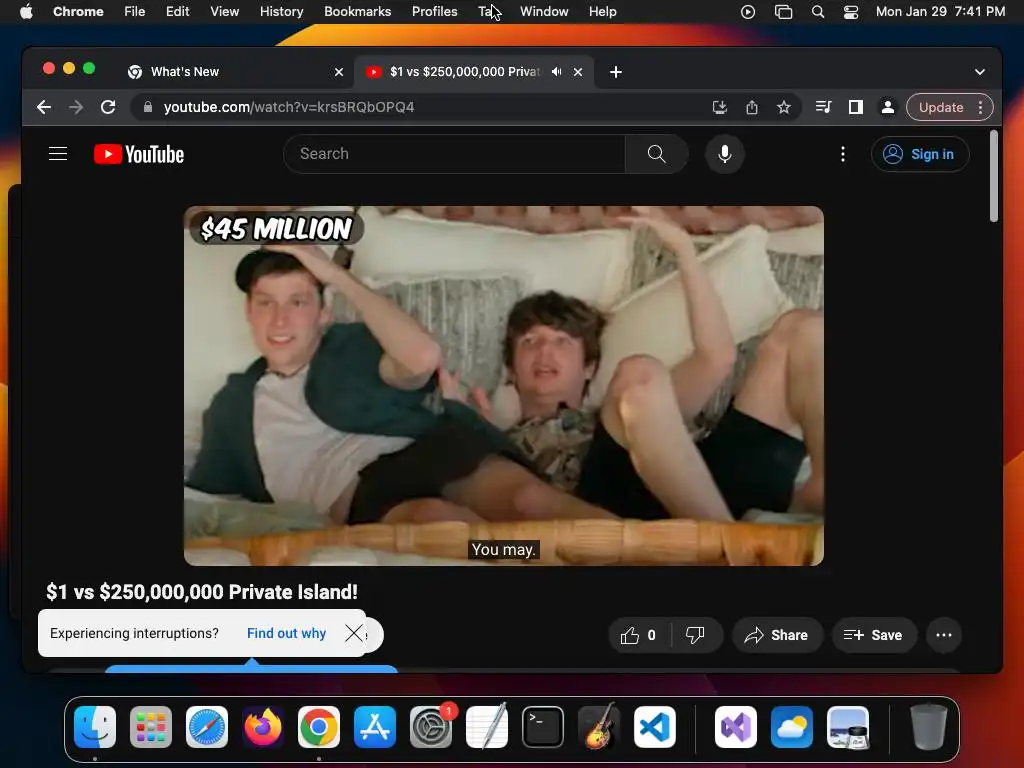Screen dimensions: 1024x768
Task: Like the video with thumbs up
Action: (638, 635)
